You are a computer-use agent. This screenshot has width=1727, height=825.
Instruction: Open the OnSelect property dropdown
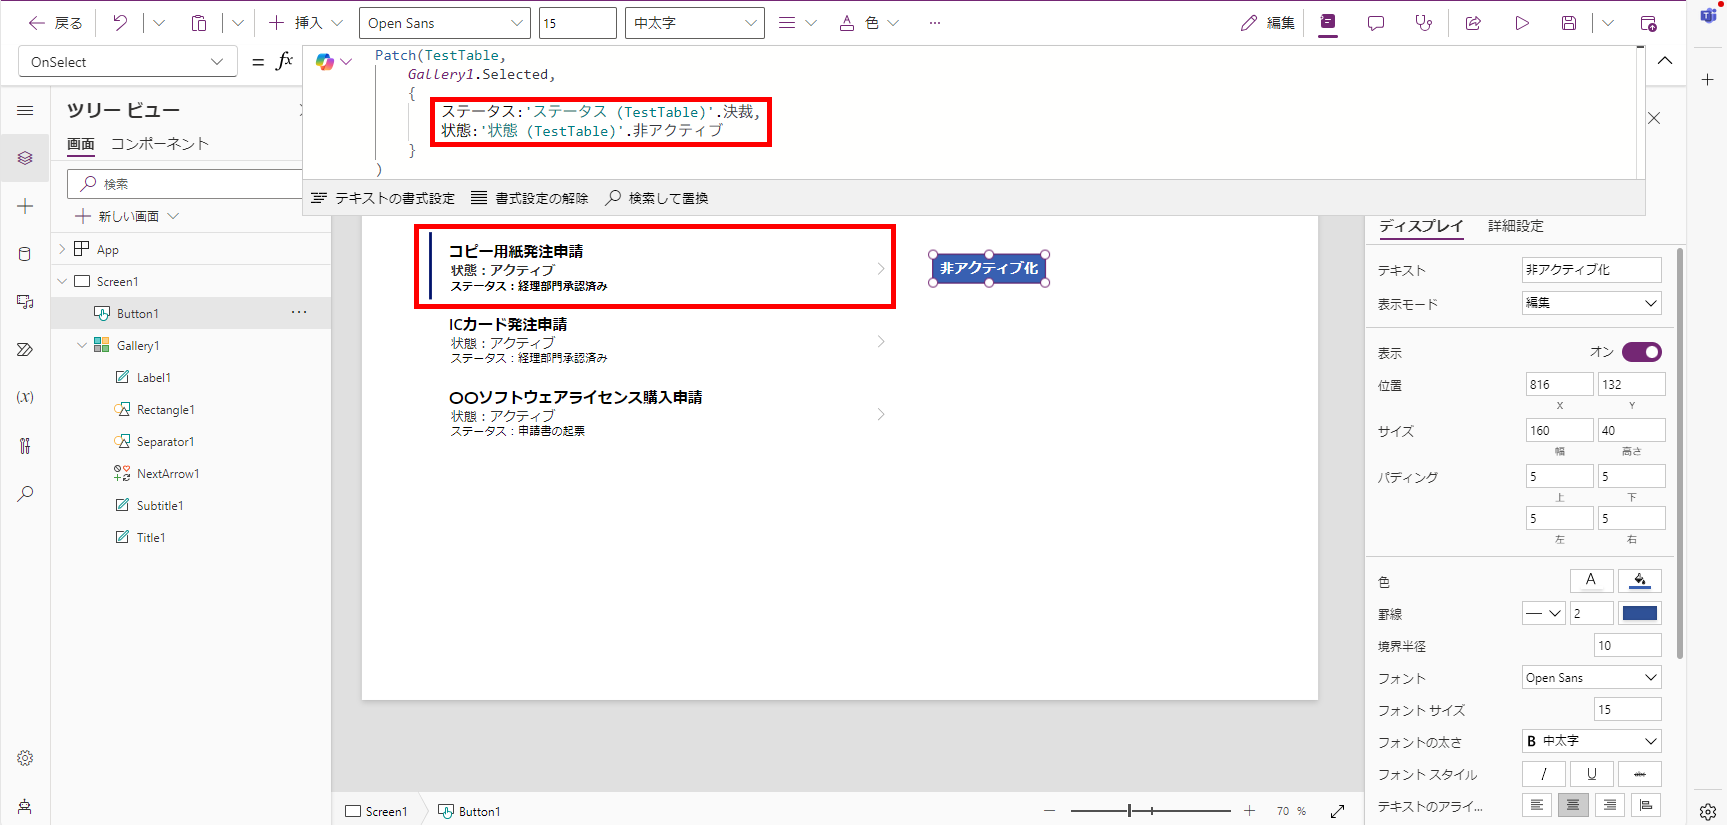point(127,62)
